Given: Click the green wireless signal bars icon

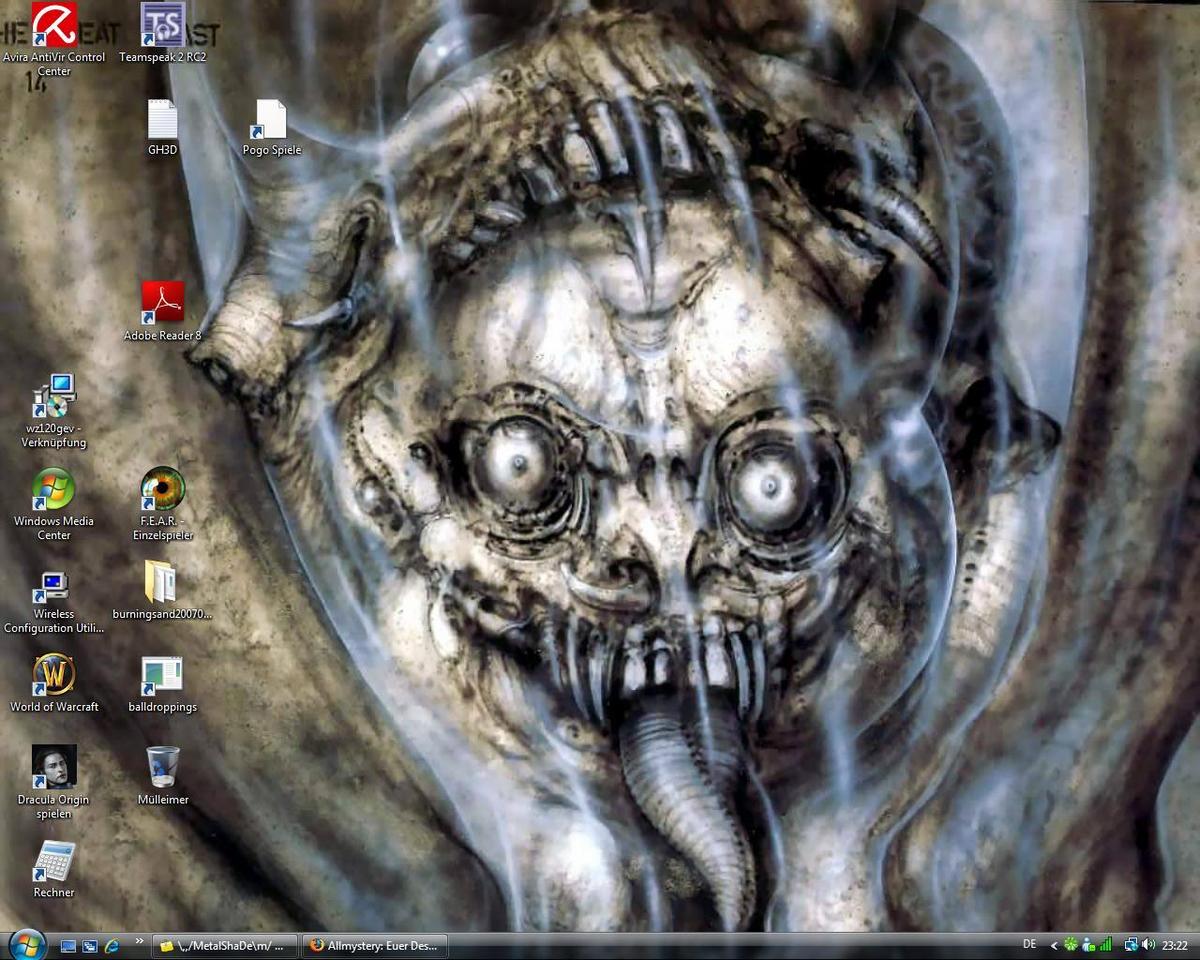Looking at the screenshot, I should [x=1105, y=945].
